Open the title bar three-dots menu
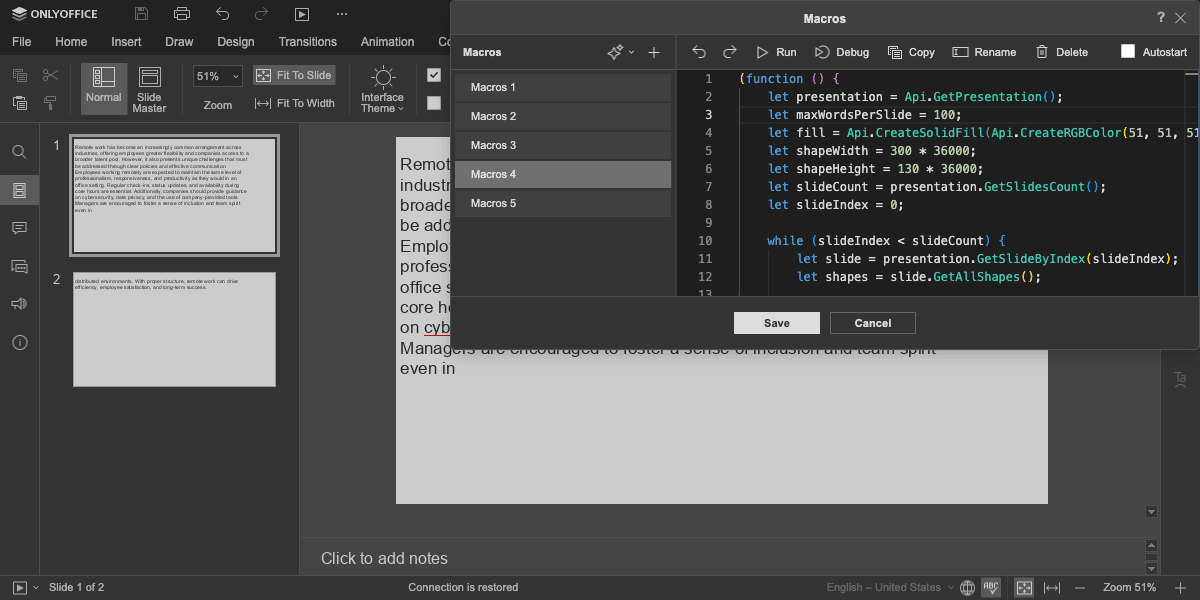The image size is (1200, 600). point(342,14)
